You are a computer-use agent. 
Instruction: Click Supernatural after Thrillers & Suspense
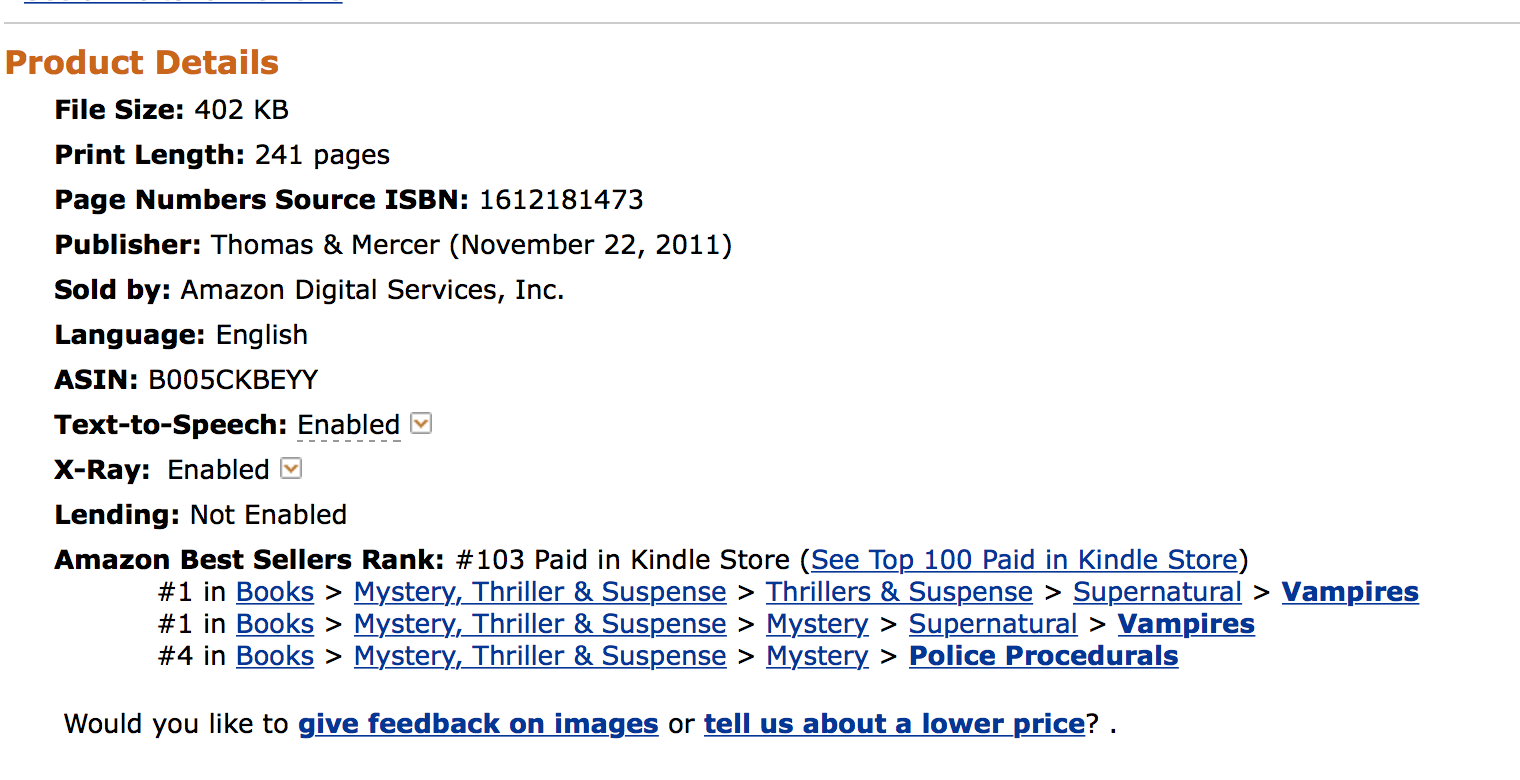(x=1157, y=592)
